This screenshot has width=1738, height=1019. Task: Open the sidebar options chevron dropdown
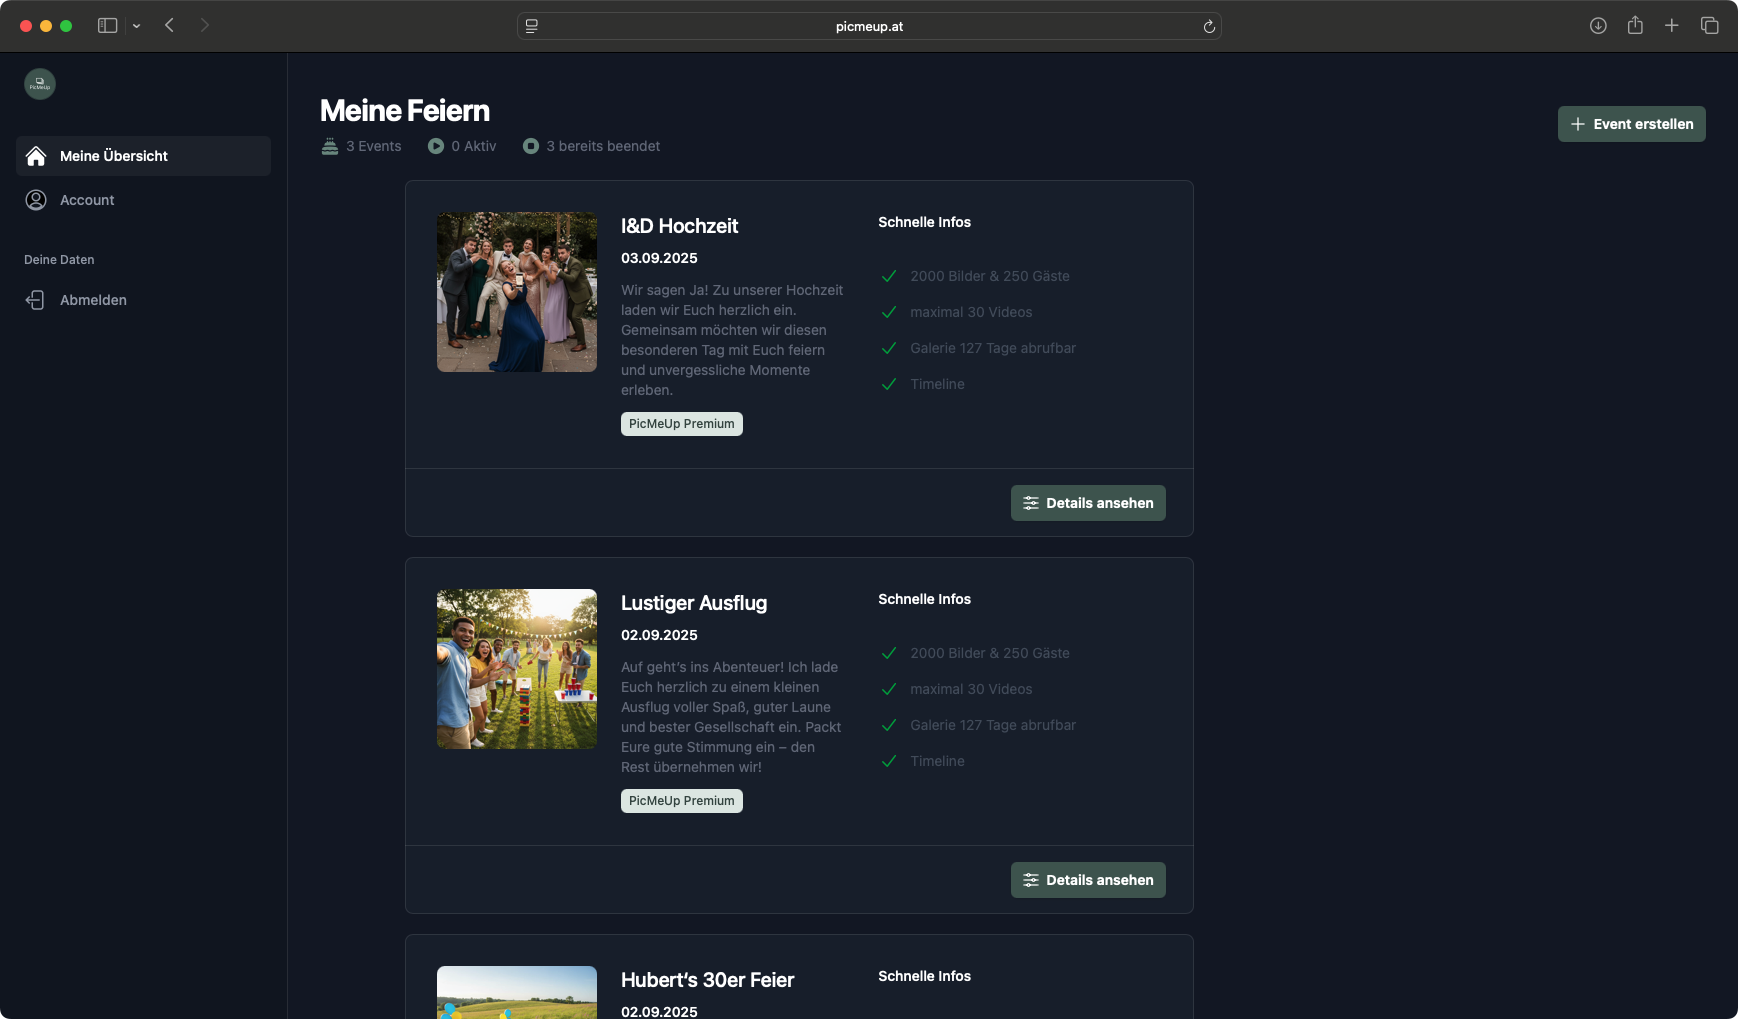(x=138, y=25)
